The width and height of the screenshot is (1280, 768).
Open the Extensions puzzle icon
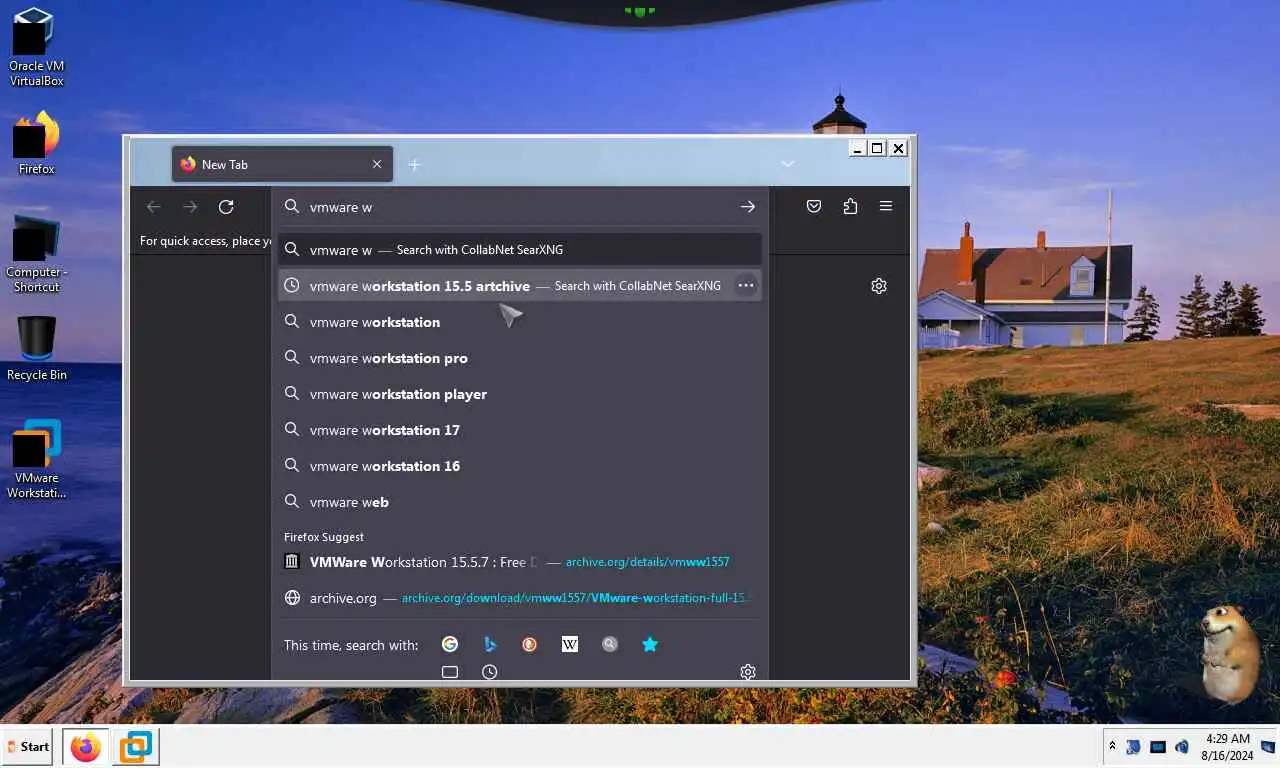[850, 206]
